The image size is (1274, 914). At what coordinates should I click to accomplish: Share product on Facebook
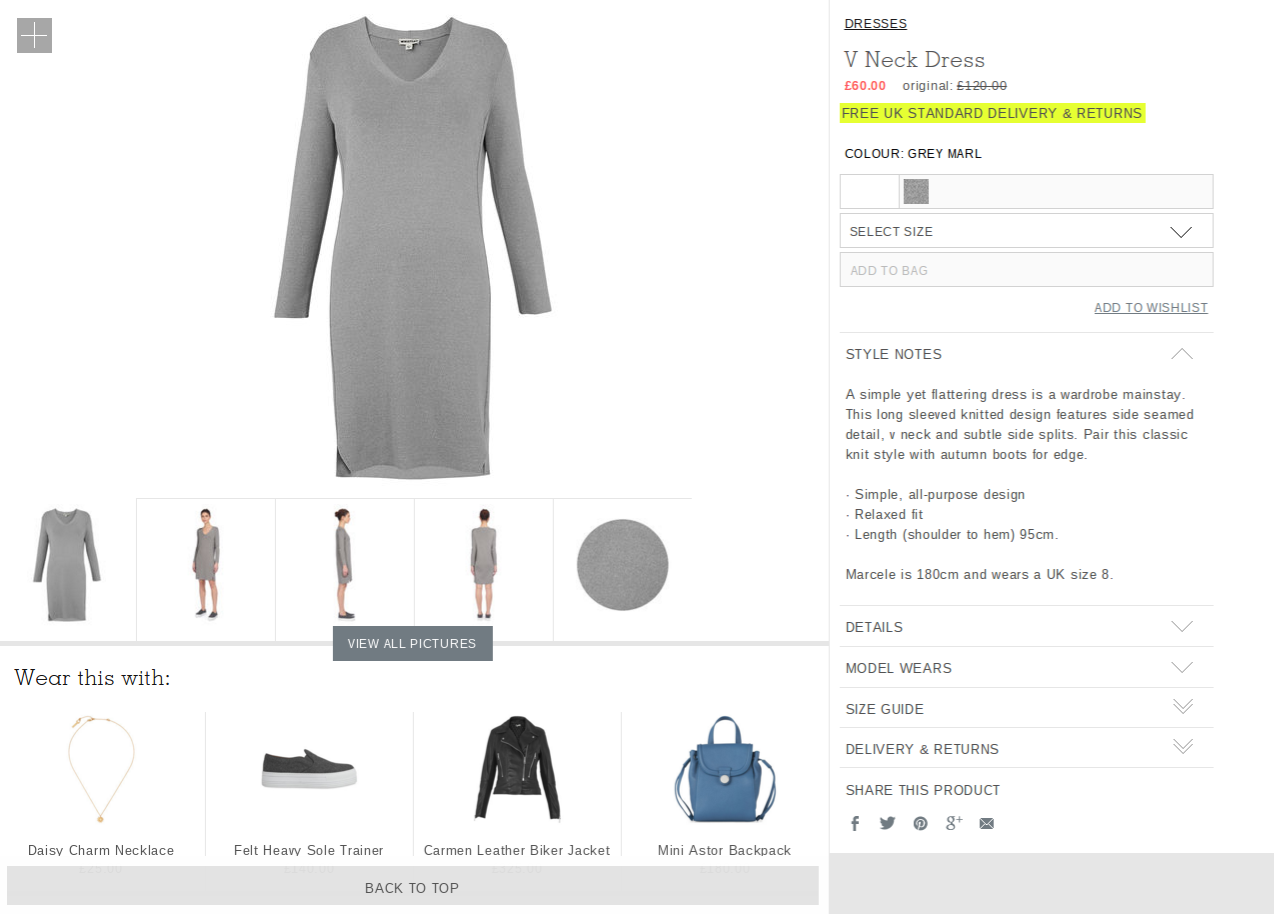[855, 823]
